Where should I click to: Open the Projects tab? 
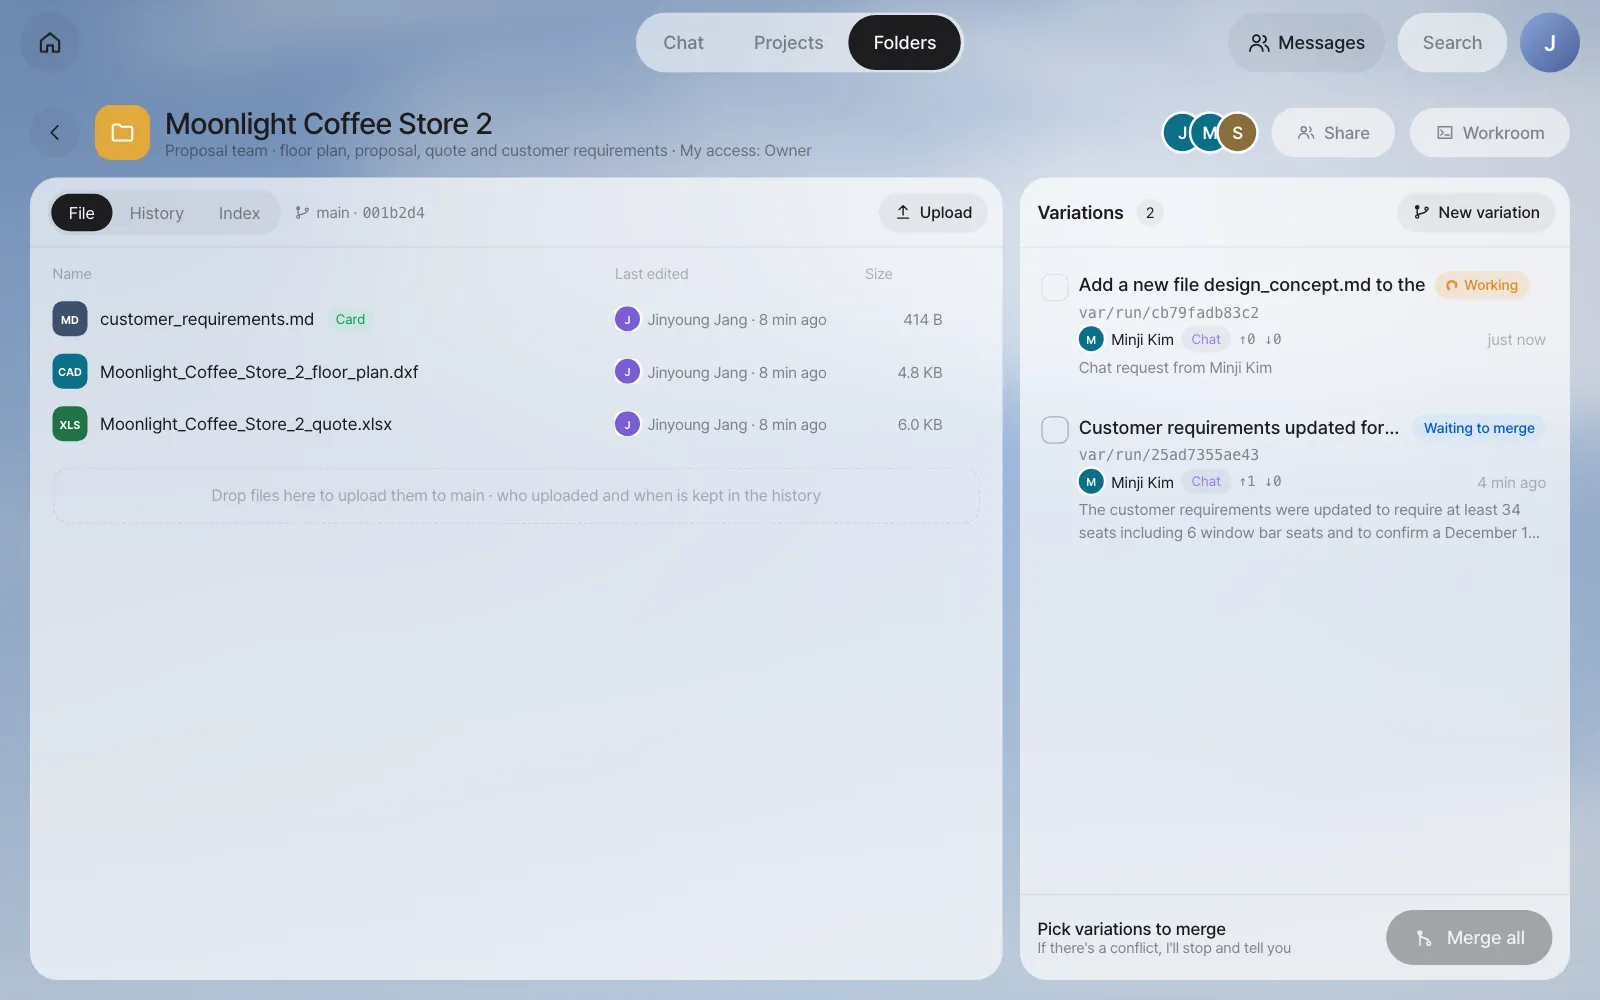tap(788, 43)
